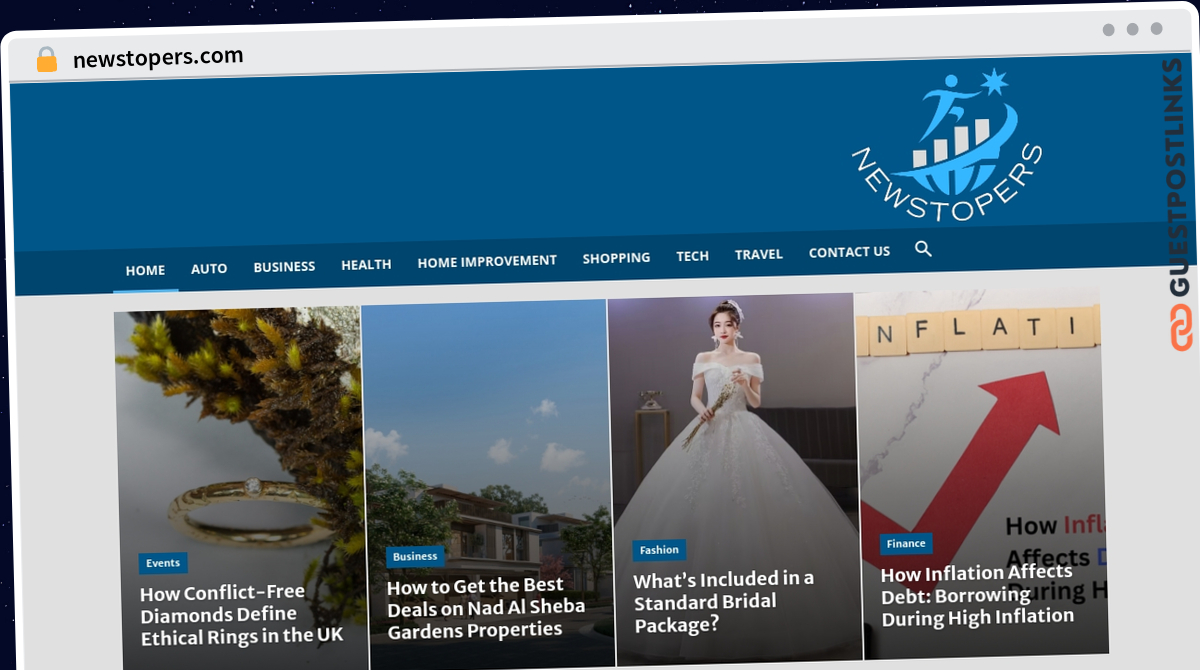Choose Travel from the navigation bar
Image resolution: width=1200 pixels, height=670 pixels.
pos(758,254)
